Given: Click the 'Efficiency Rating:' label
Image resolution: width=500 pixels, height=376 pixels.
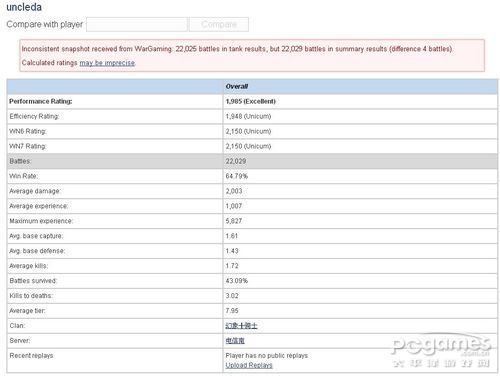Looking at the screenshot, I should [34, 116].
